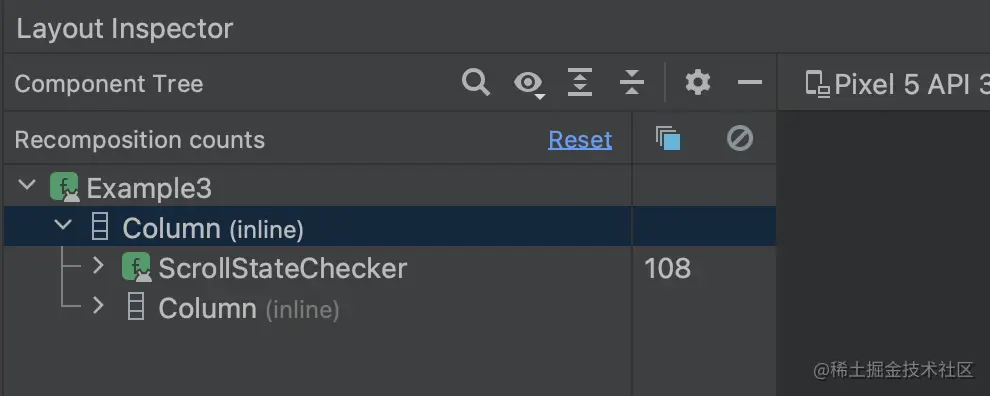The height and width of the screenshot is (396, 990).
Task: Click the Example3 composable function icon
Action: coord(64,188)
